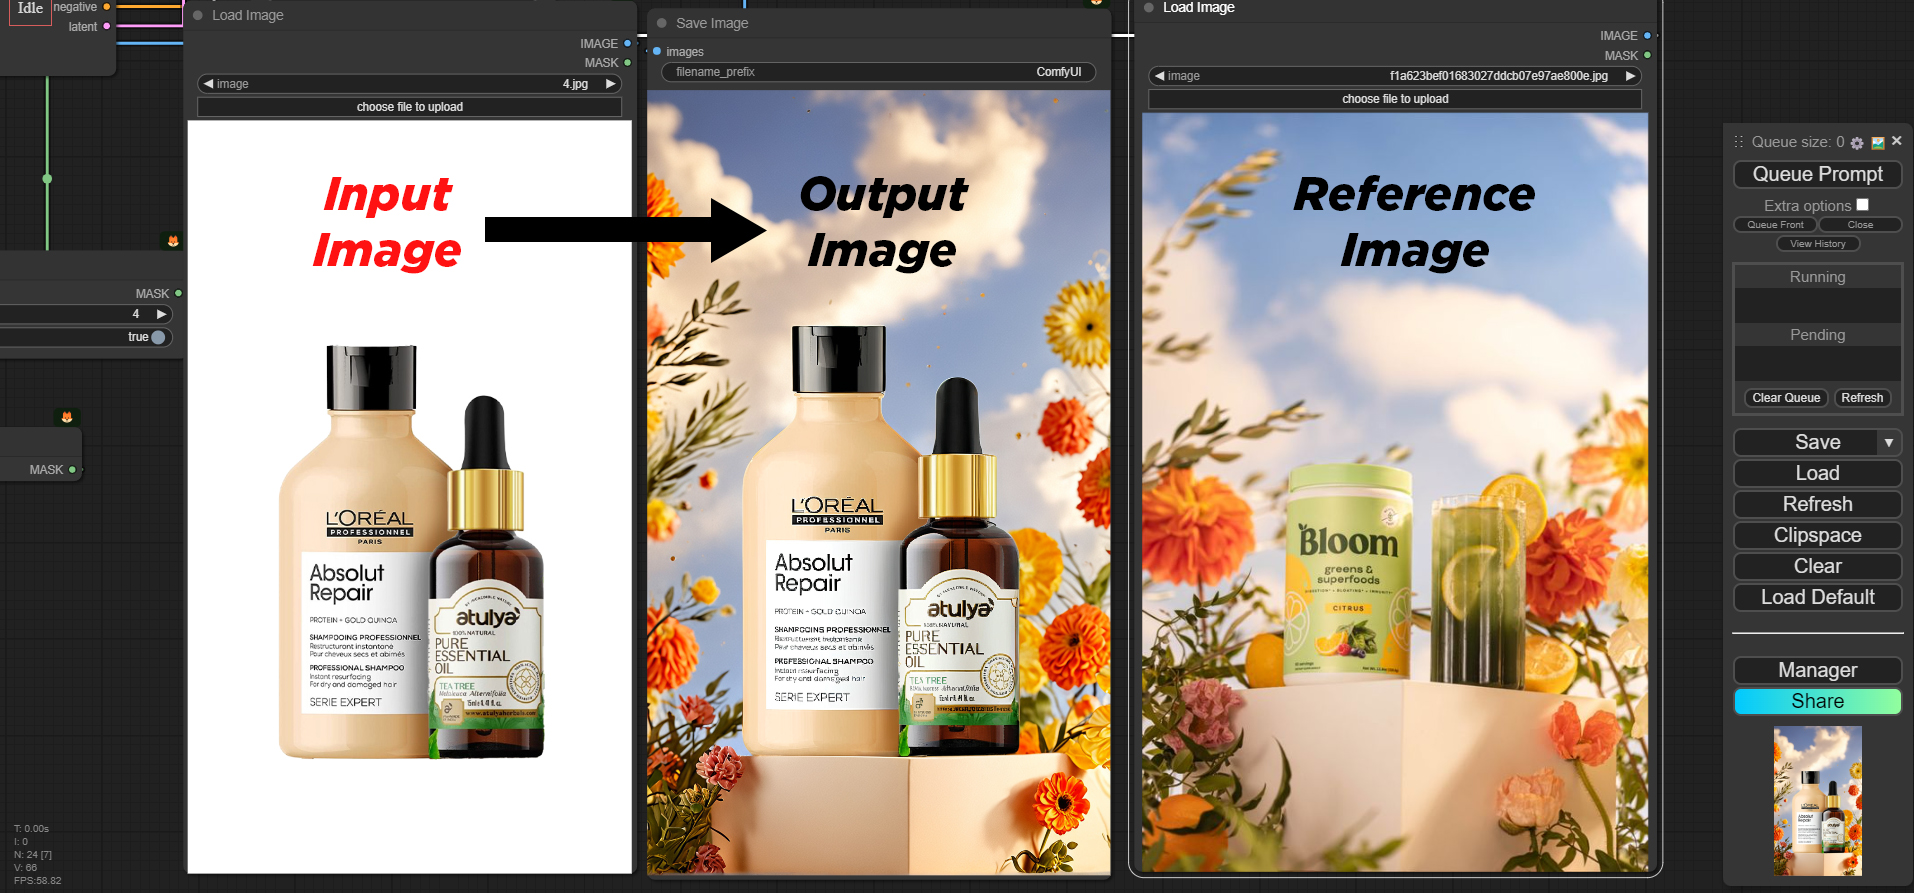The width and height of the screenshot is (1914, 893).
Task: Enable the Extra options checkbox
Action: click(x=1862, y=205)
